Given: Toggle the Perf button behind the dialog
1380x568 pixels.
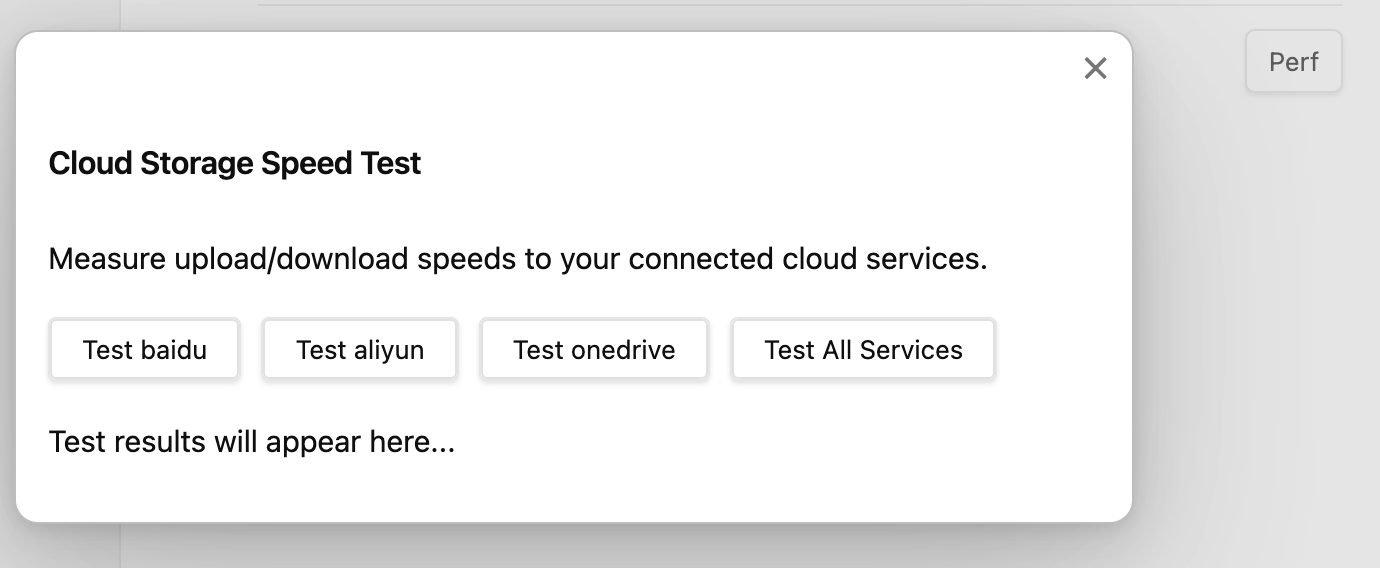Looking at the screenshot, I should 1293,62.
